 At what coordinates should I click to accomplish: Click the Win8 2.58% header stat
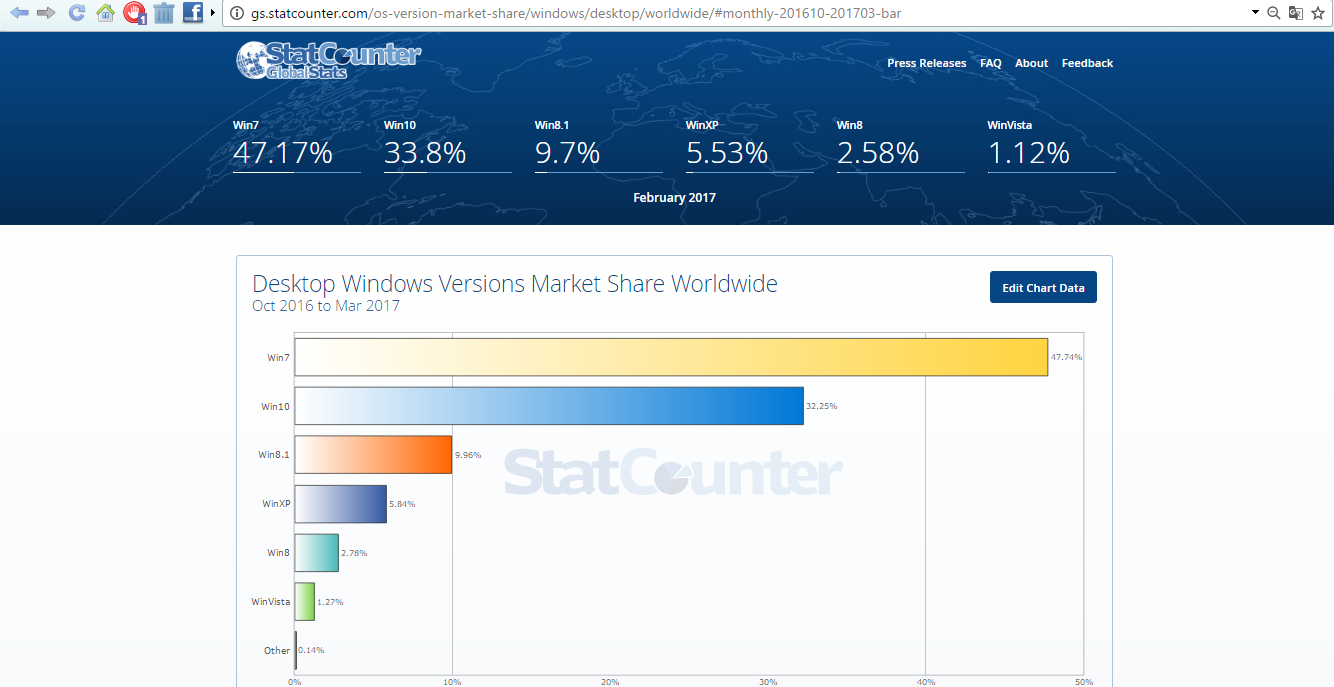(900, 145)
